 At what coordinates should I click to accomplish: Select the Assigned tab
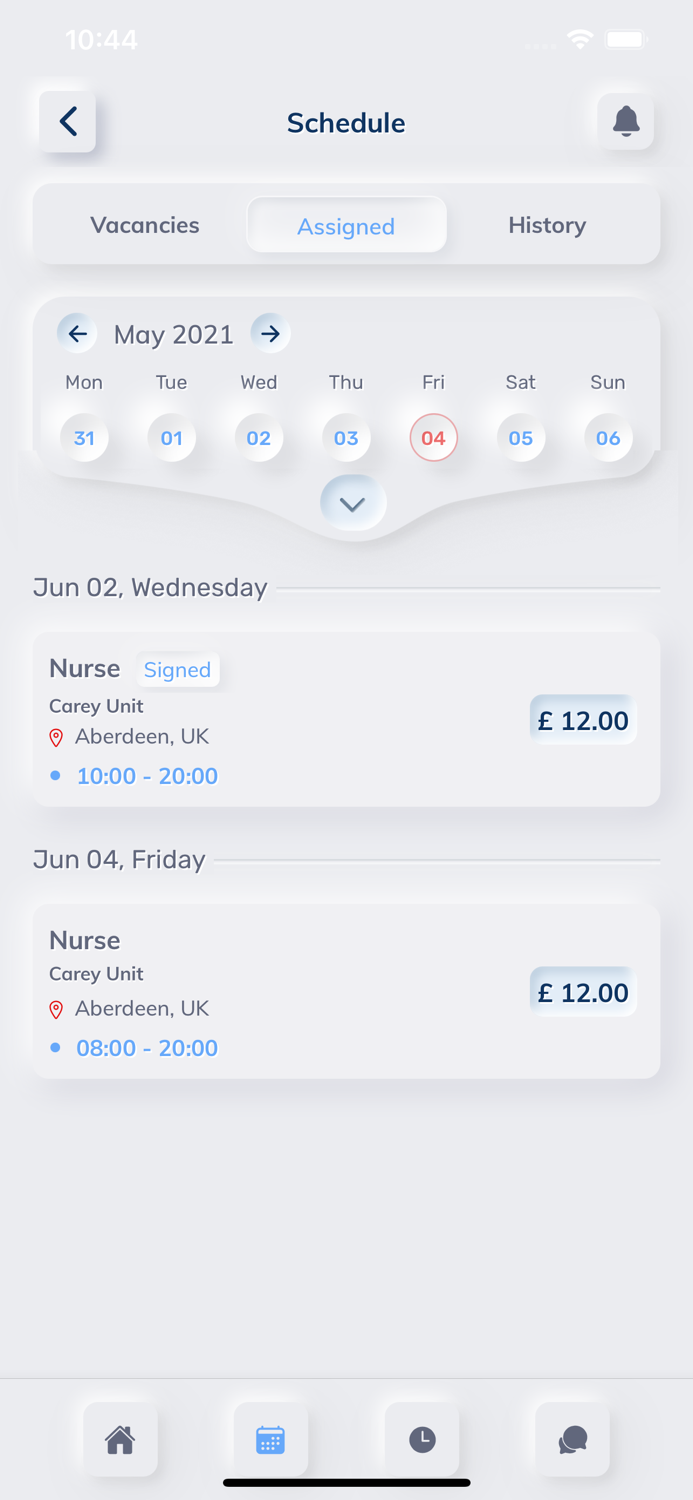(x=346, y=225)
